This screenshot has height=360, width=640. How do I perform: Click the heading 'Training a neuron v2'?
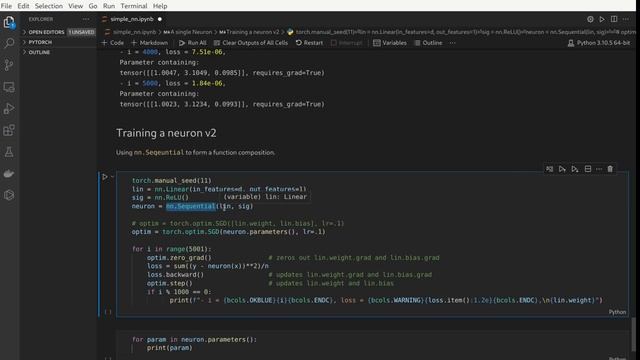(x=166, y=133)
